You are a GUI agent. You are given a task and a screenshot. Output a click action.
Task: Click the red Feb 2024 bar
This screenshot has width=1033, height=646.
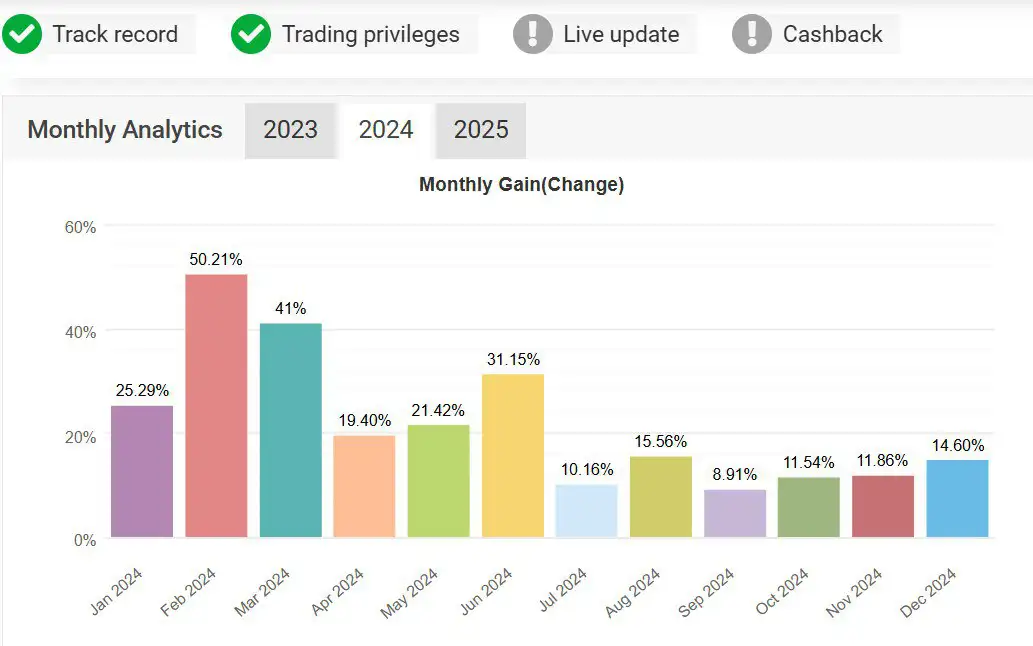(216, 405)
